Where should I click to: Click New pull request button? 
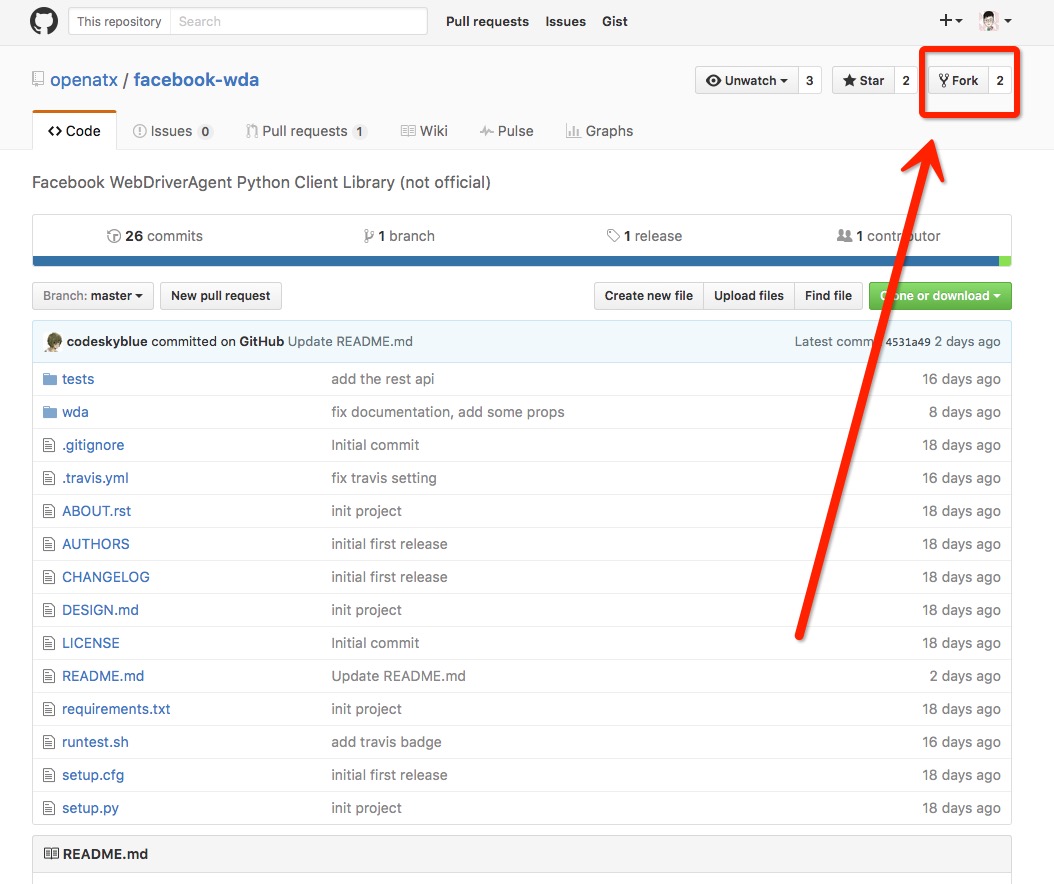pos(220,296)
